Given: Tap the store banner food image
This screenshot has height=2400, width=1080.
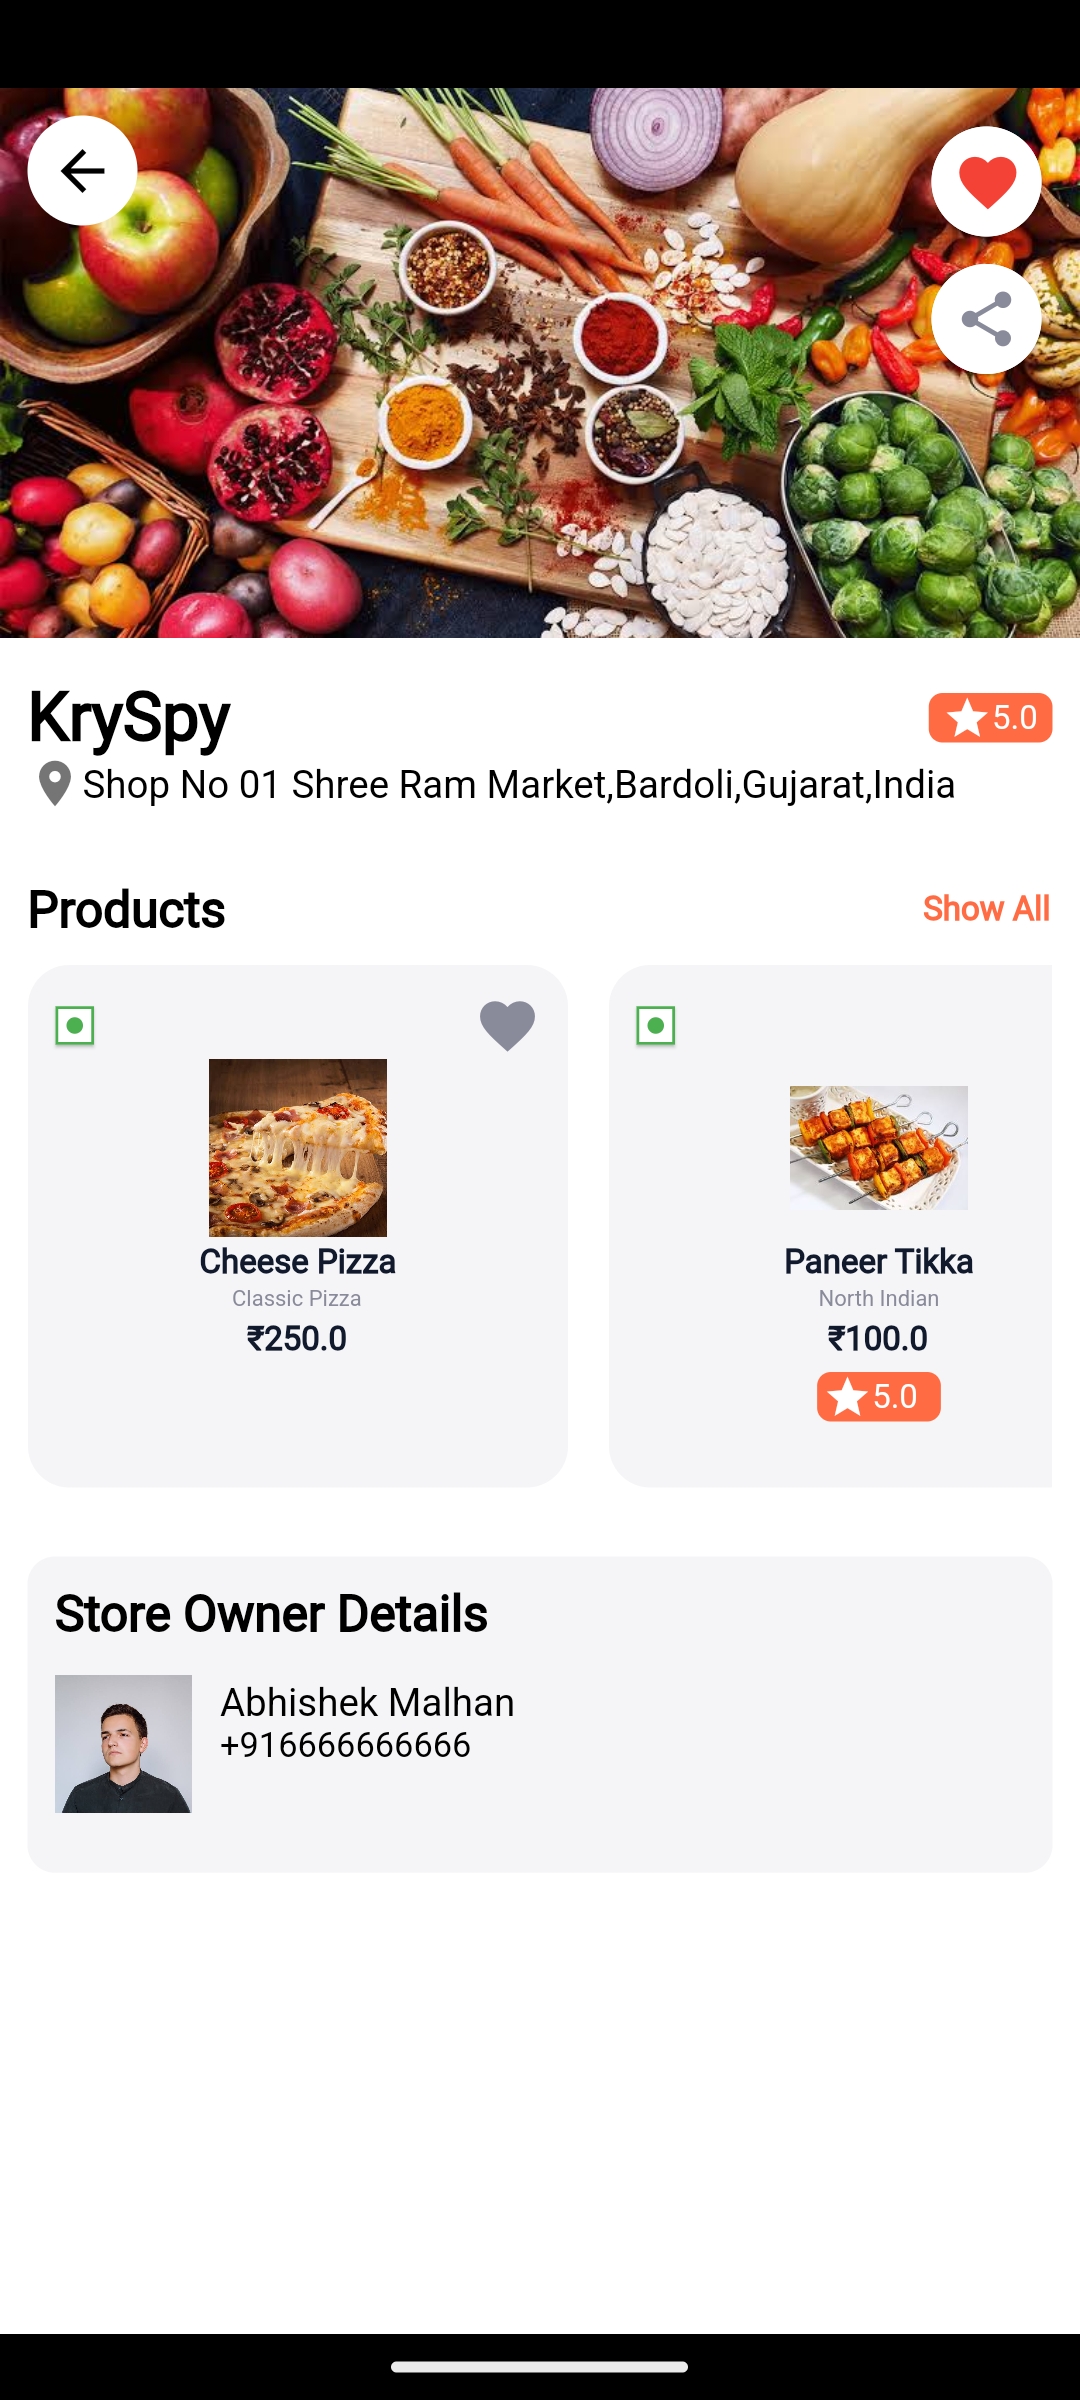Looking at the screenshot, I should click(x=540, y=450).
